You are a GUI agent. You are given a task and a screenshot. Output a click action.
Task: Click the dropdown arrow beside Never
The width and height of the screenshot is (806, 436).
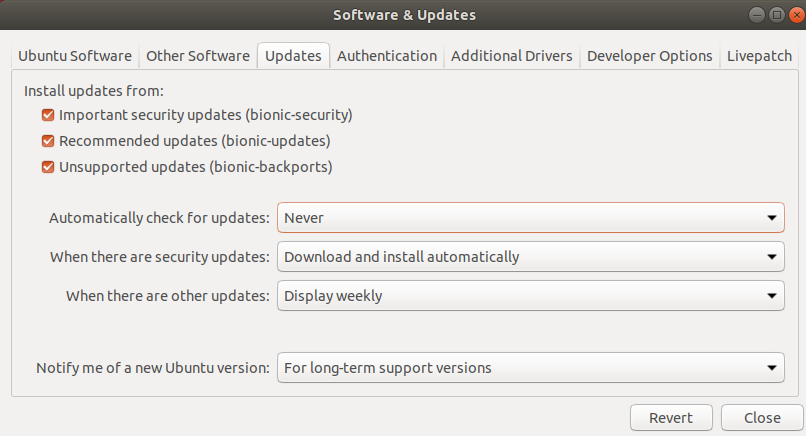[772, 218]
